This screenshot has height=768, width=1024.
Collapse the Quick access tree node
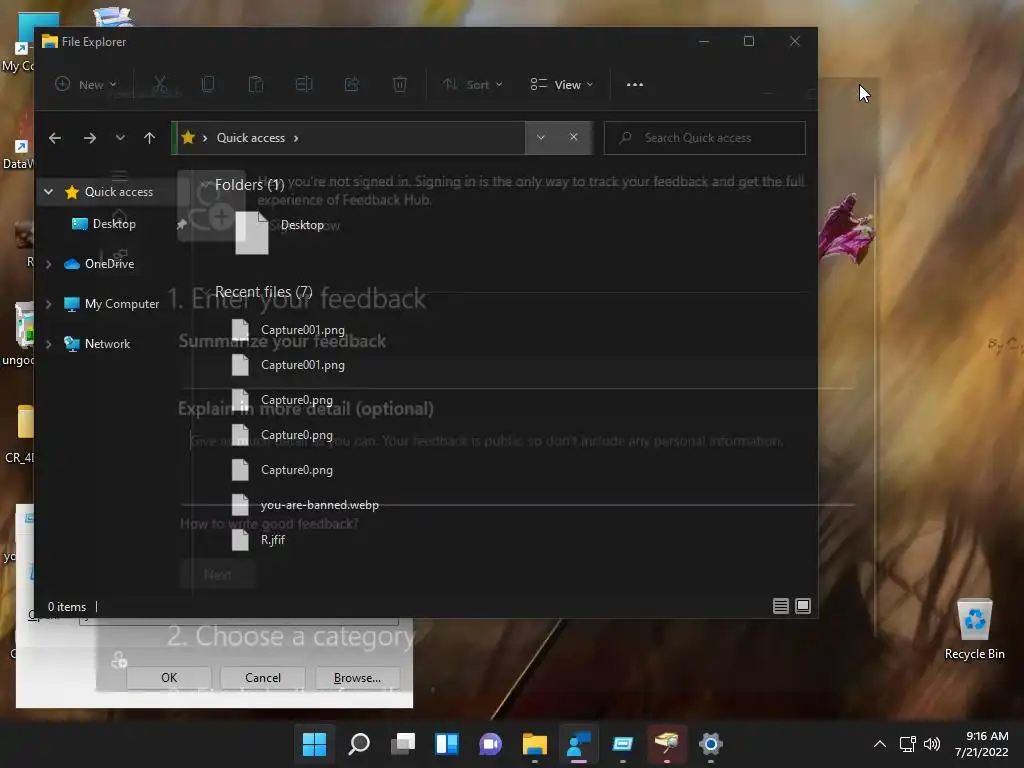coord(48,192)
